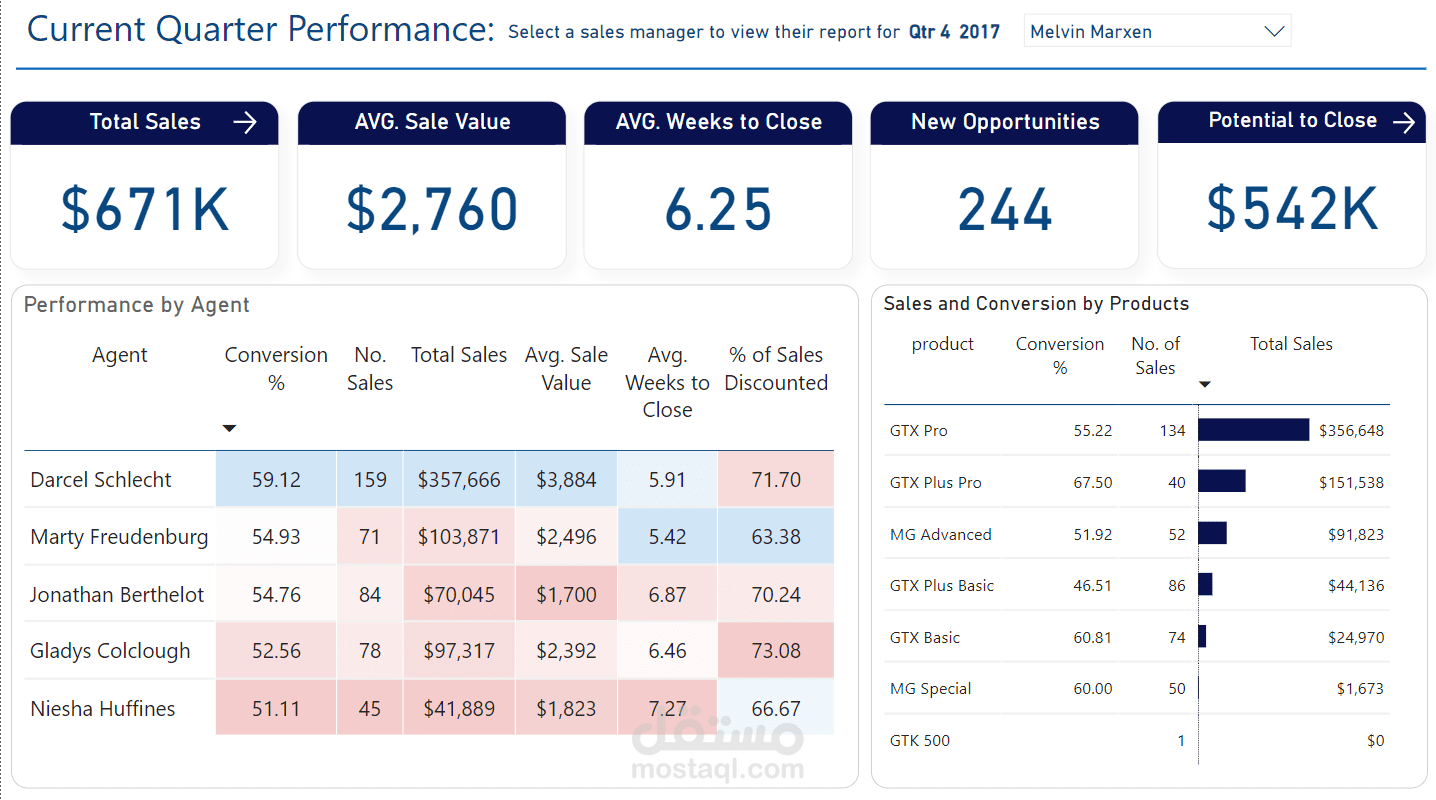Click sort arrow under product Total Sales column
This screenshot has height=800, width=1436.
point(1205,384)
